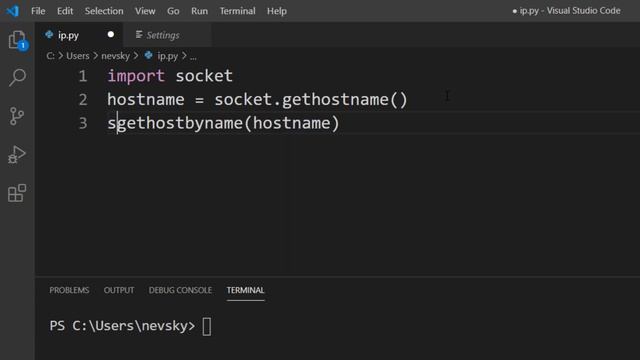This screenshot has height=360, width=640.
Task: Click the 'import' keyword on line 1
Action: [x=136, y=76]
